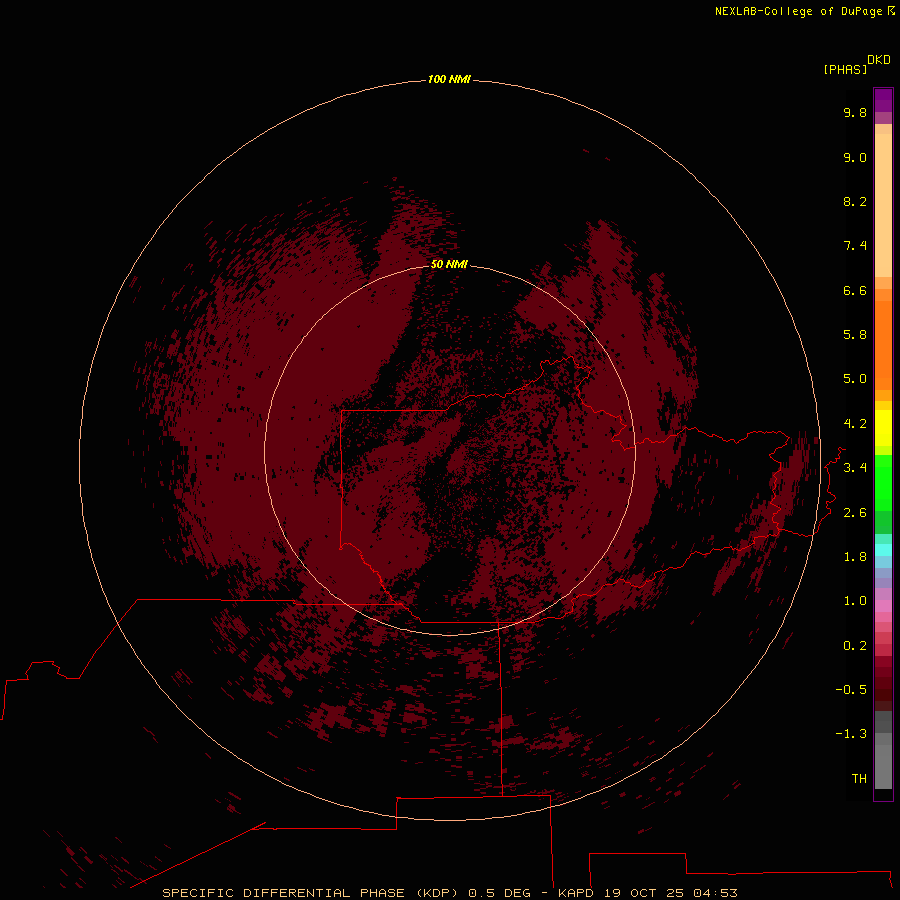Viewport: 900px width, 900px height.
Task: Click the -0.5 scale value
Action: 851,690
